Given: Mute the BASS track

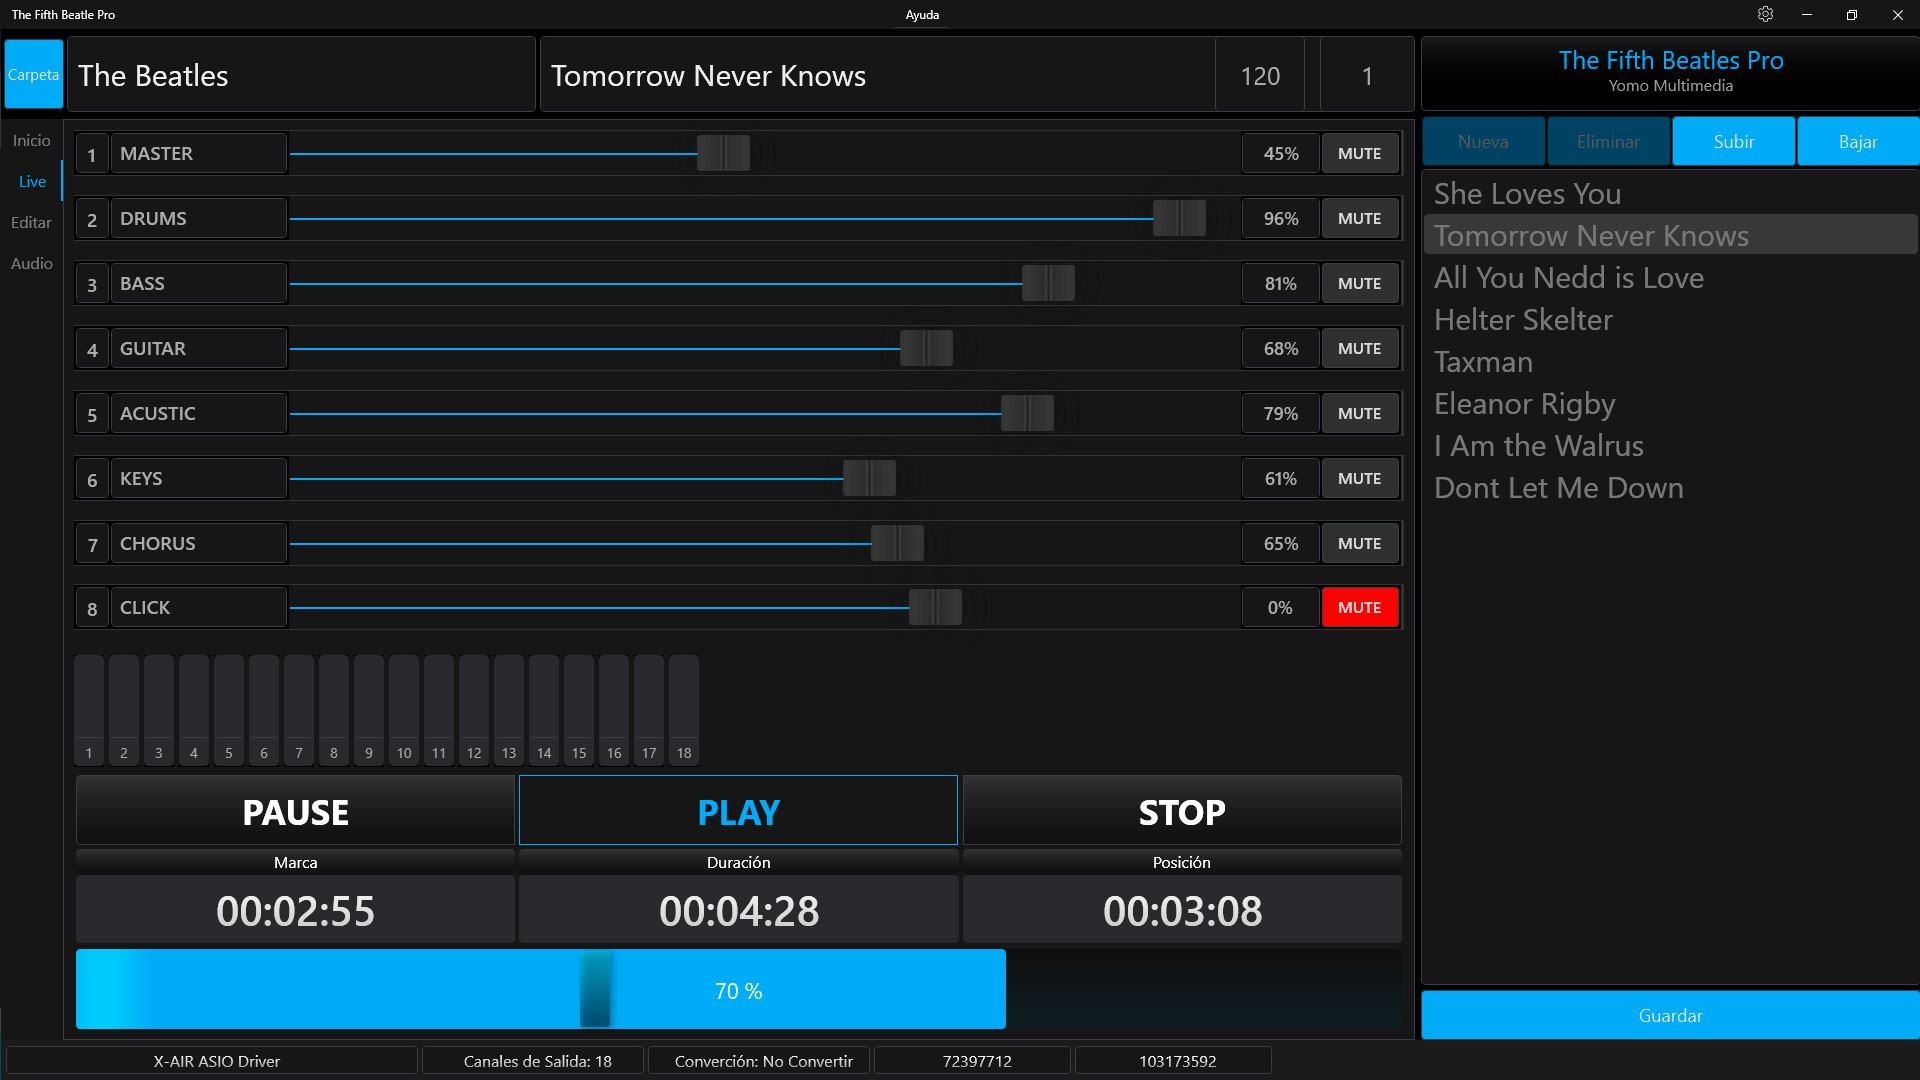Looking at the screenshot, I should [x=1359, y=284].
